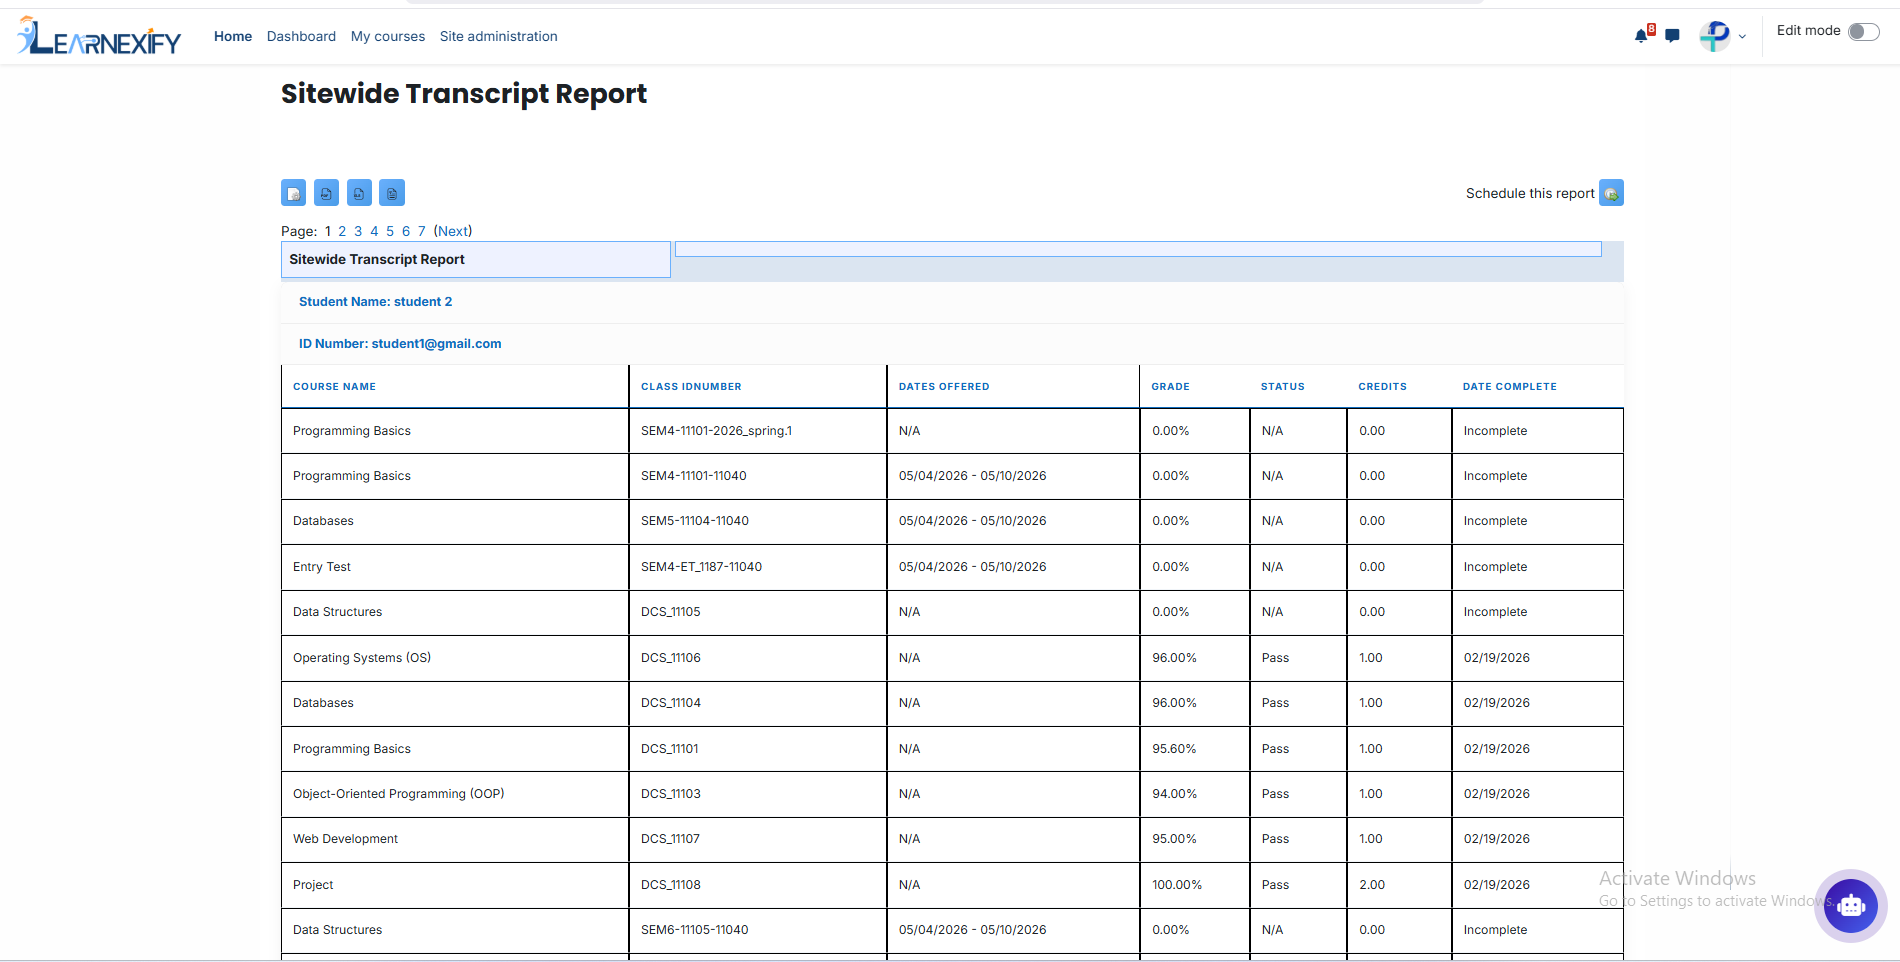The width and height of the screenshot is (1900, 962).
Task: Open the user profile menu dropdown
Action: (1723, 36)
